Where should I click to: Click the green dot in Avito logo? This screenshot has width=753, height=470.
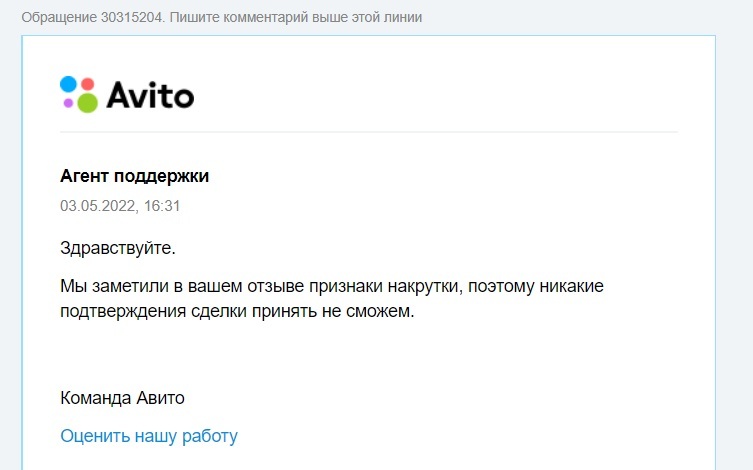87,102
